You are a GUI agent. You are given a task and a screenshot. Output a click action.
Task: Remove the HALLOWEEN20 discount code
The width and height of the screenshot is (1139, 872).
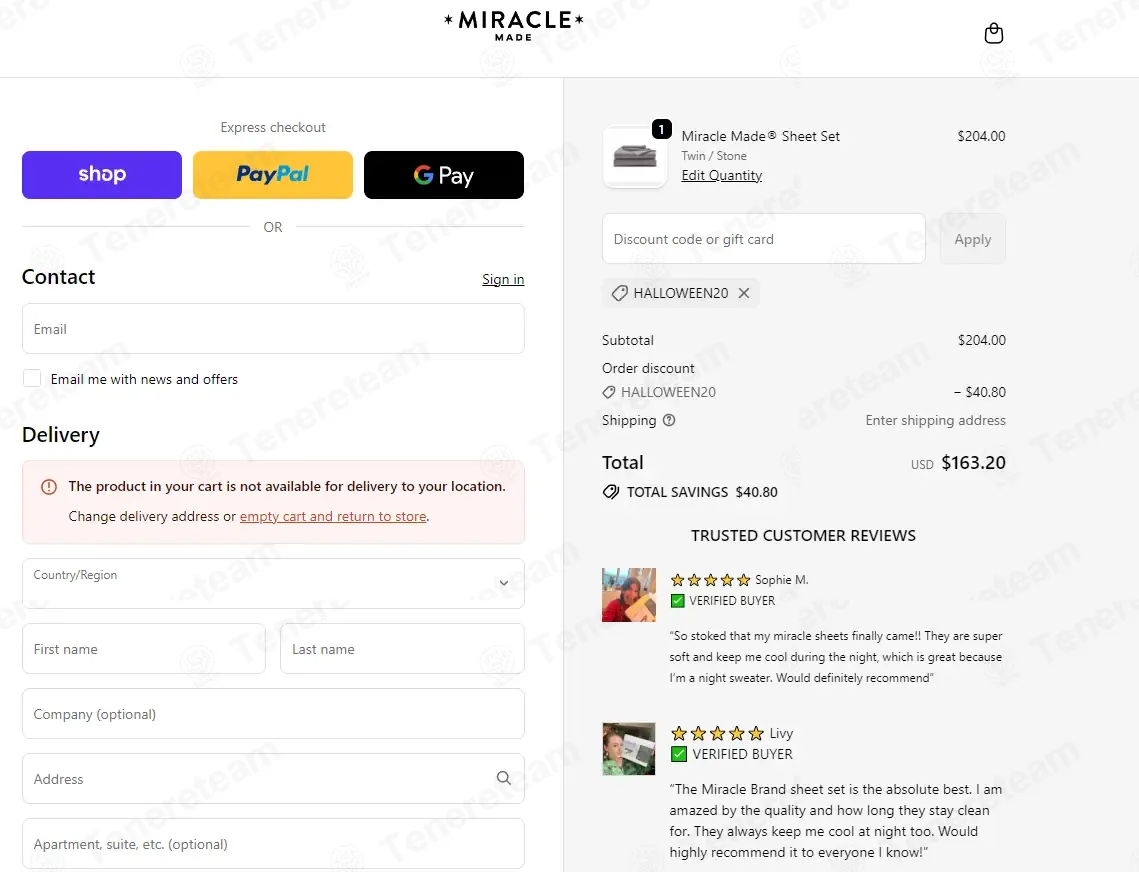point(744,293)
